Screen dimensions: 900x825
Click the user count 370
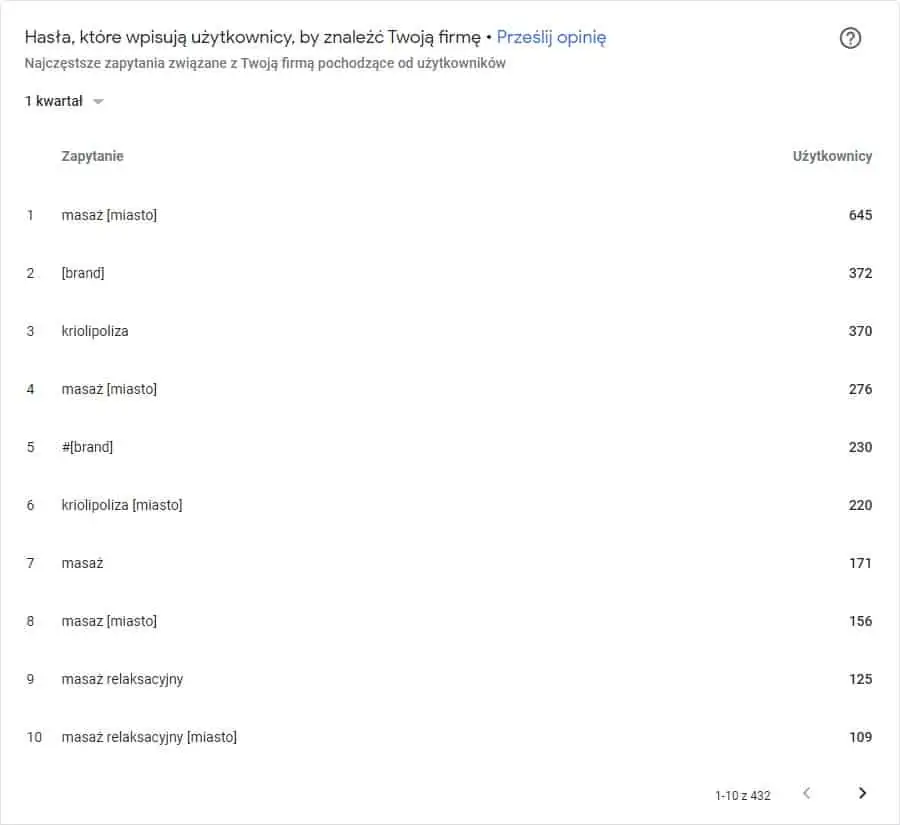click(x=860, y=331)
